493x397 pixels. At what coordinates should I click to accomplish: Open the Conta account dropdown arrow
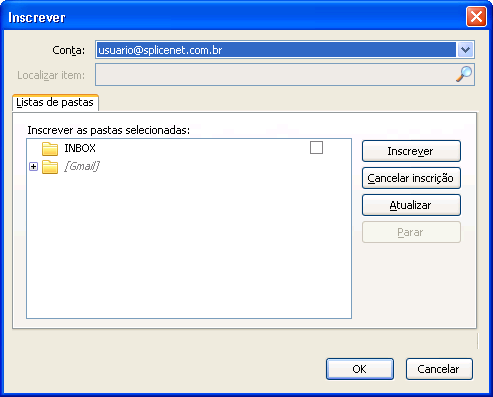(x=465, y=50)
